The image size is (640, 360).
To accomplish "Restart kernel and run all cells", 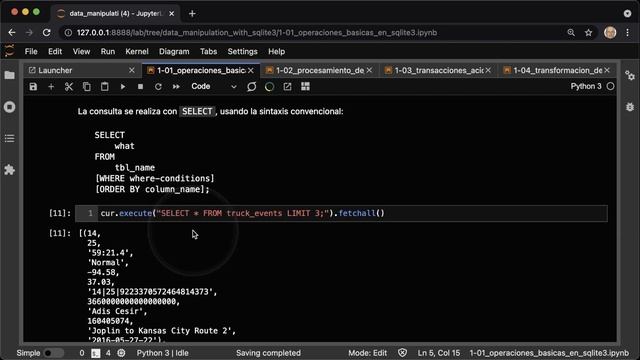I will point(176,87).
